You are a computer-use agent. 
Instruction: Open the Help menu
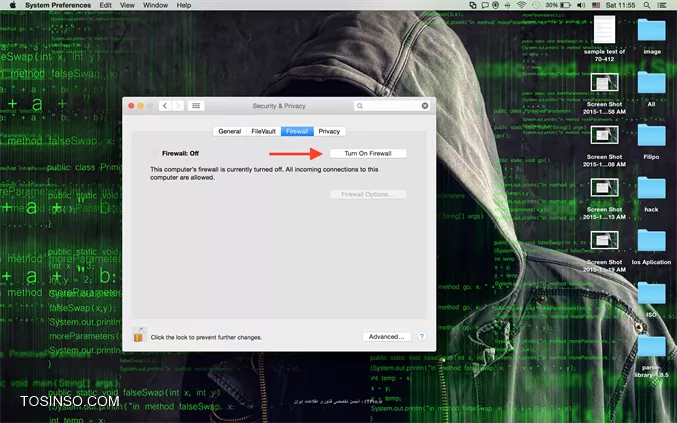184,5
